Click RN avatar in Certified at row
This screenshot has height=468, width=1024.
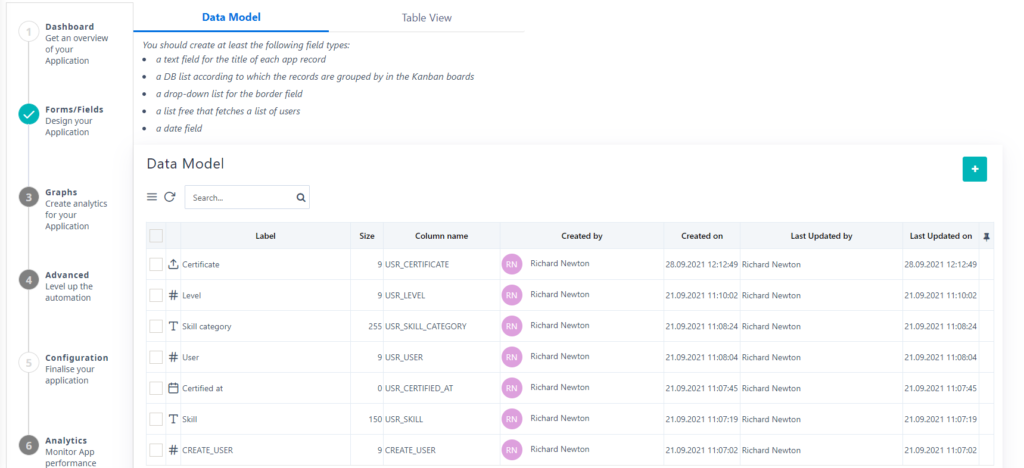click(512, 388)
